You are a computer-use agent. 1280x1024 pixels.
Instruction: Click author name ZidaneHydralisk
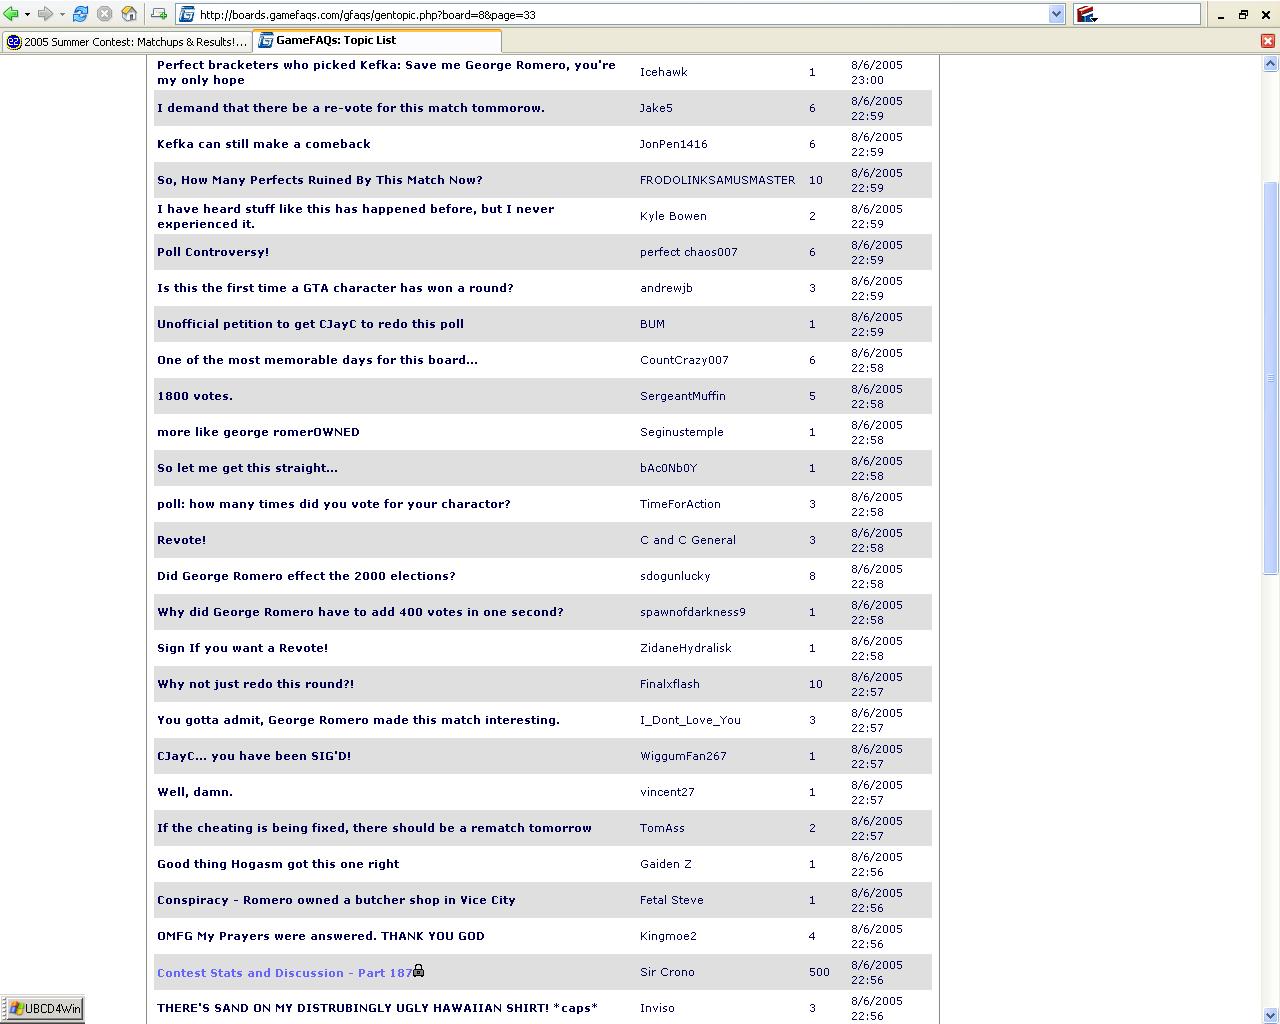[686, 648]
